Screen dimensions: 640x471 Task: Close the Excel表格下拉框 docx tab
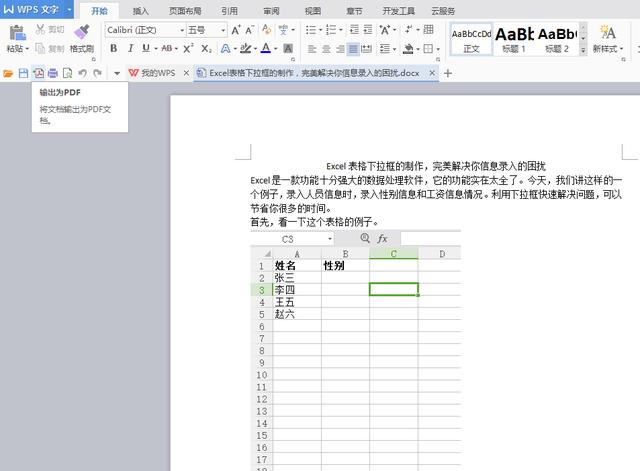pyautogui.click(x=432, y=73)
